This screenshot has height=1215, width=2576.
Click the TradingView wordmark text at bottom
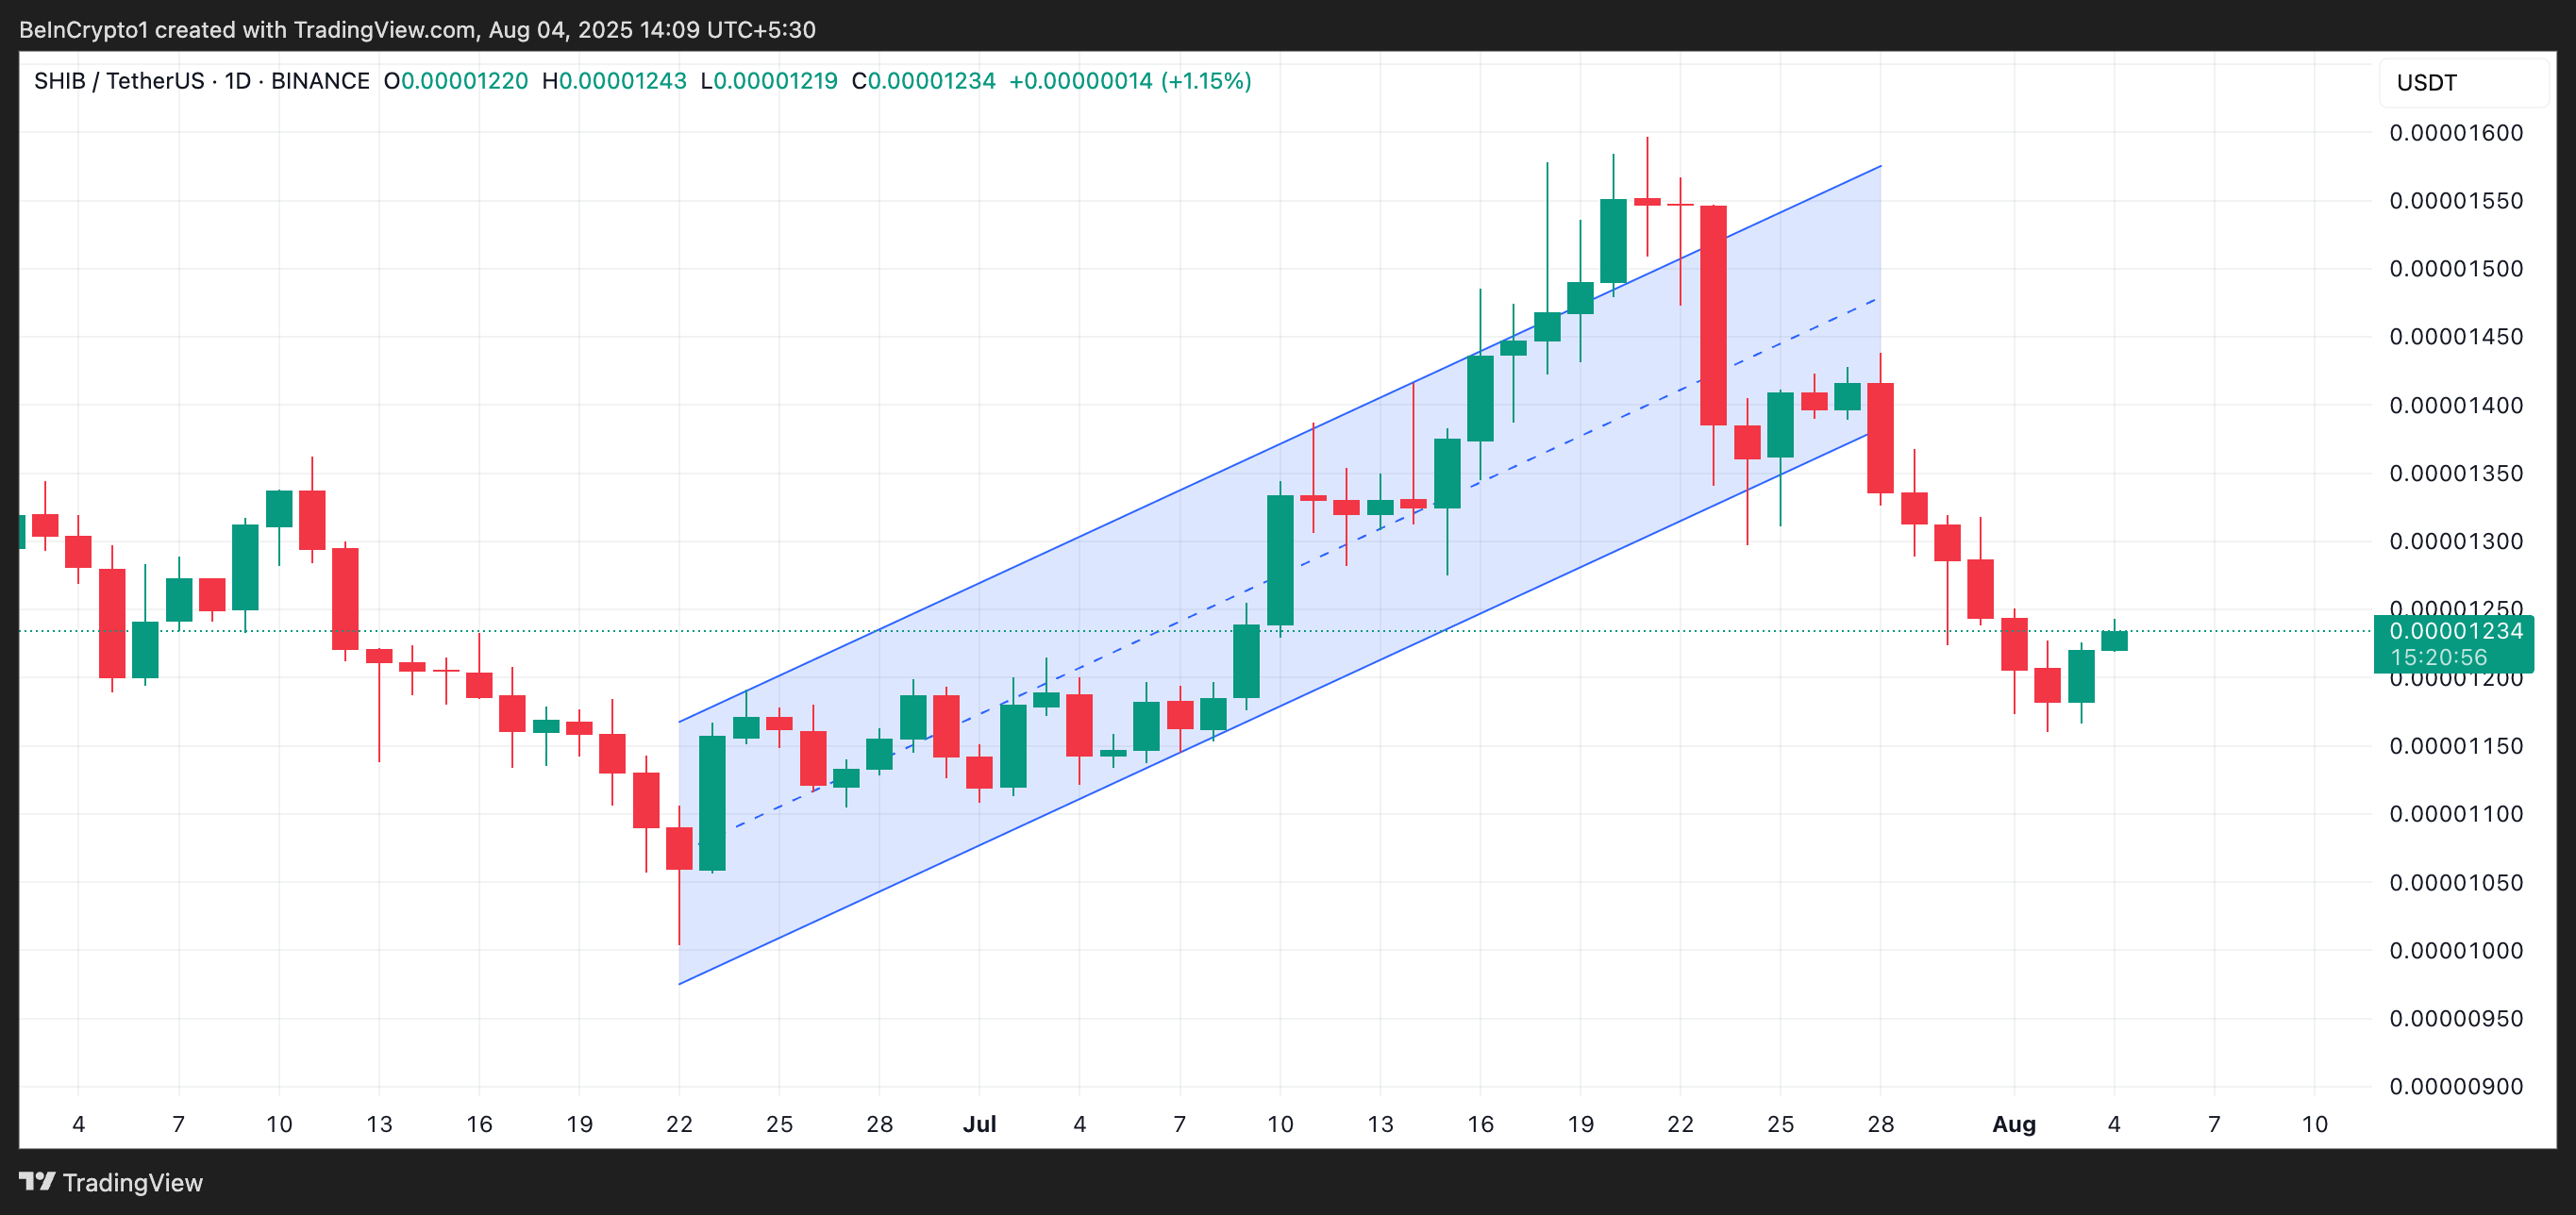132,1182
